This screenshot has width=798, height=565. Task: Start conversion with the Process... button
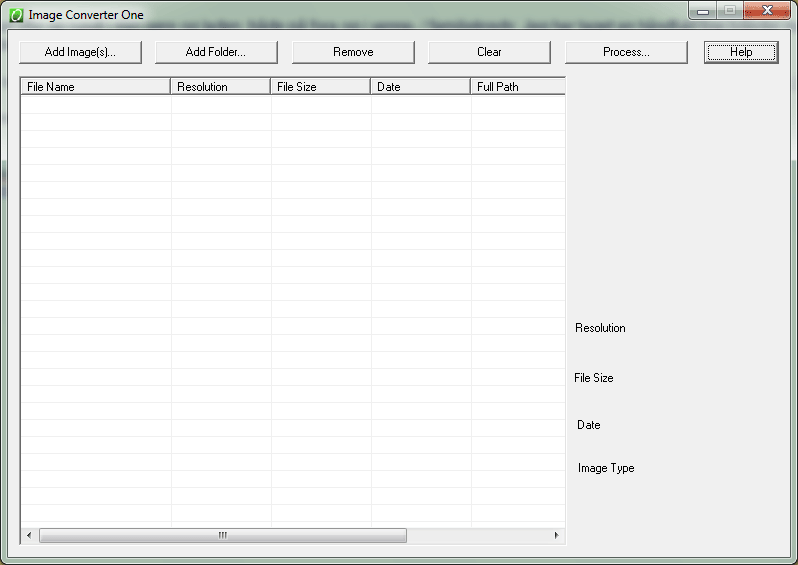pos(626,52)
